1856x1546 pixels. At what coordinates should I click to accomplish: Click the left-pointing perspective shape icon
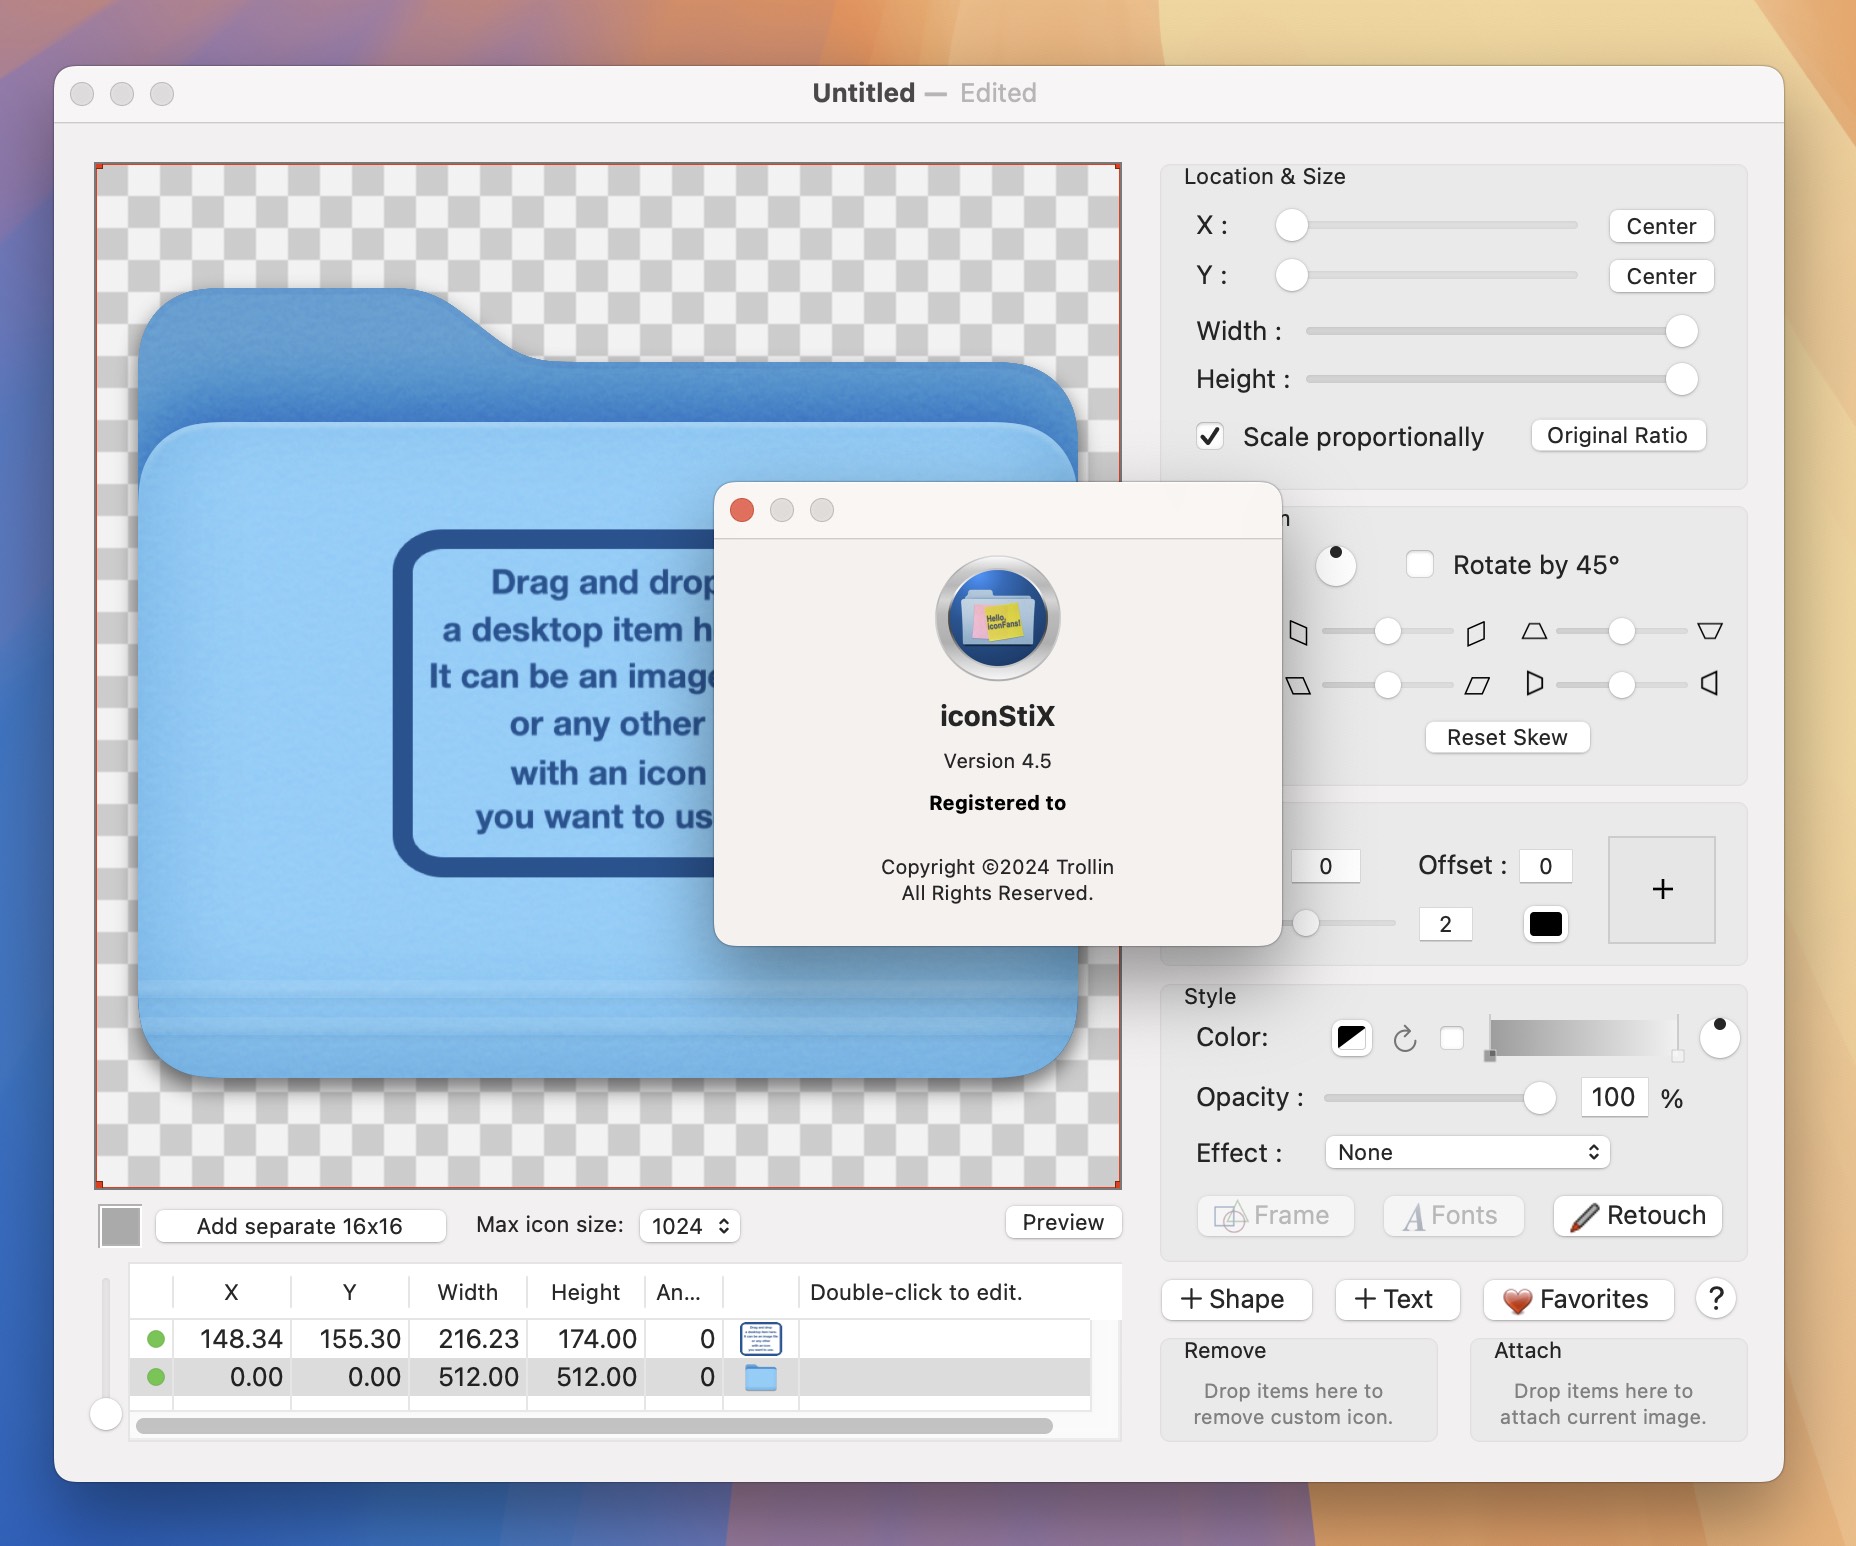tap(1710, 684)
